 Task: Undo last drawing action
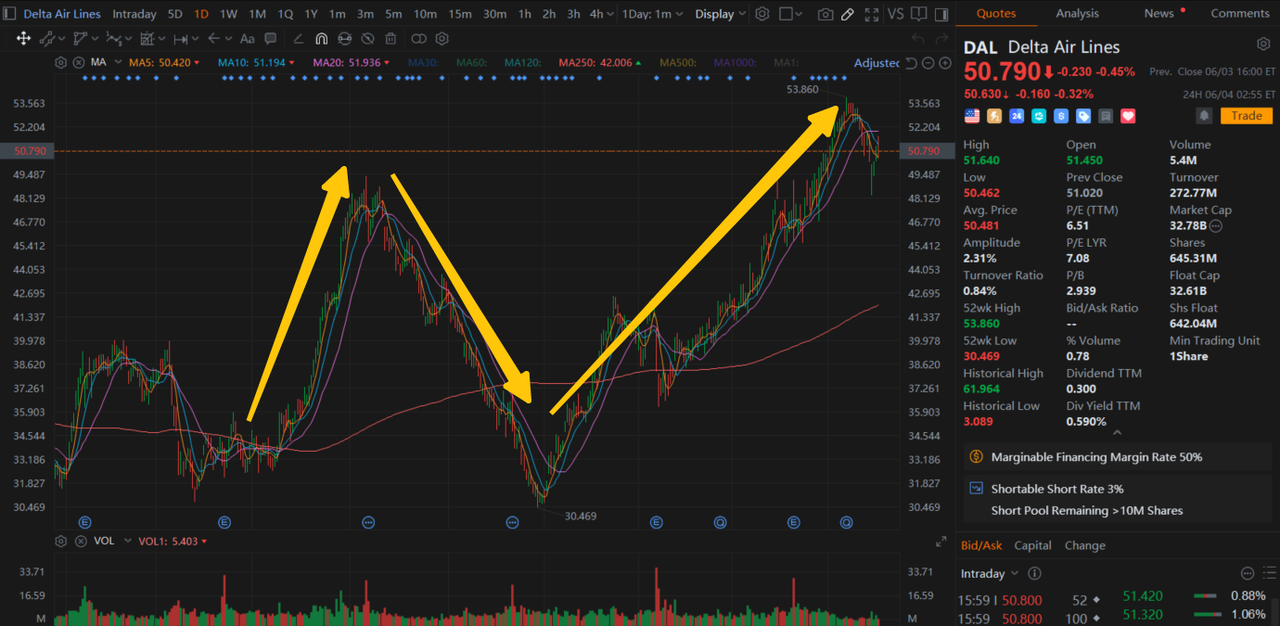(919, 39)
